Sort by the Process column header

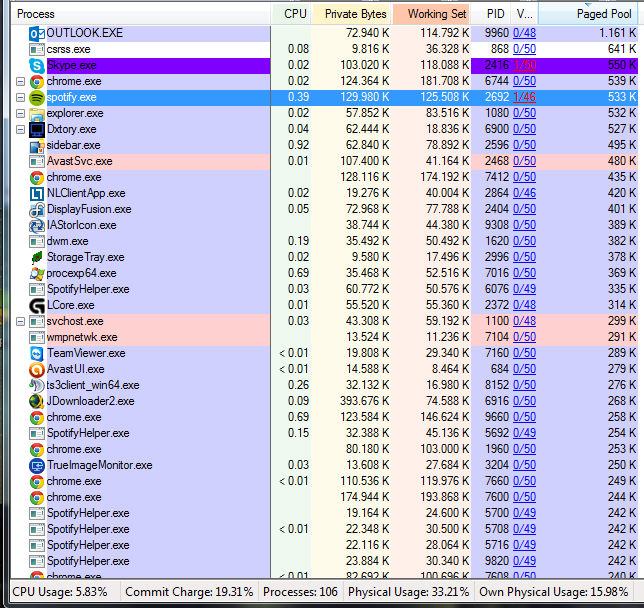141,14
